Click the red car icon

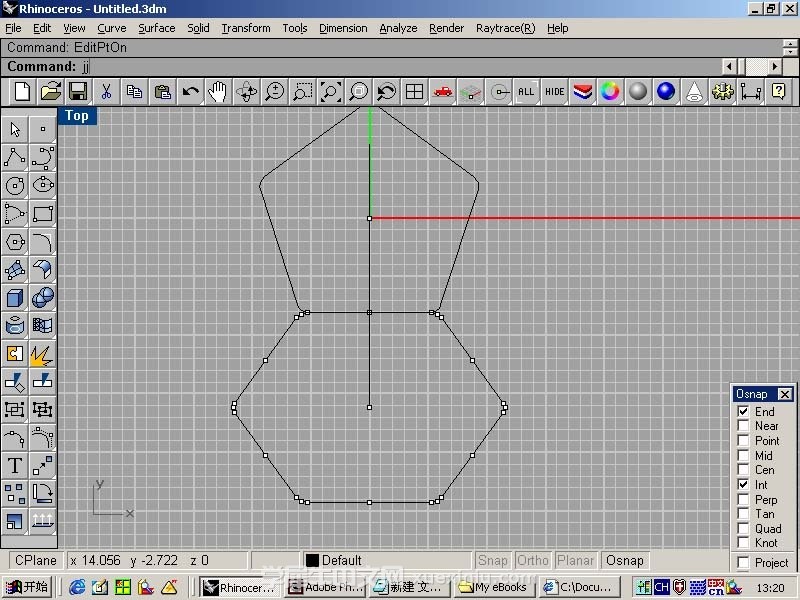(x=442, y=92)
